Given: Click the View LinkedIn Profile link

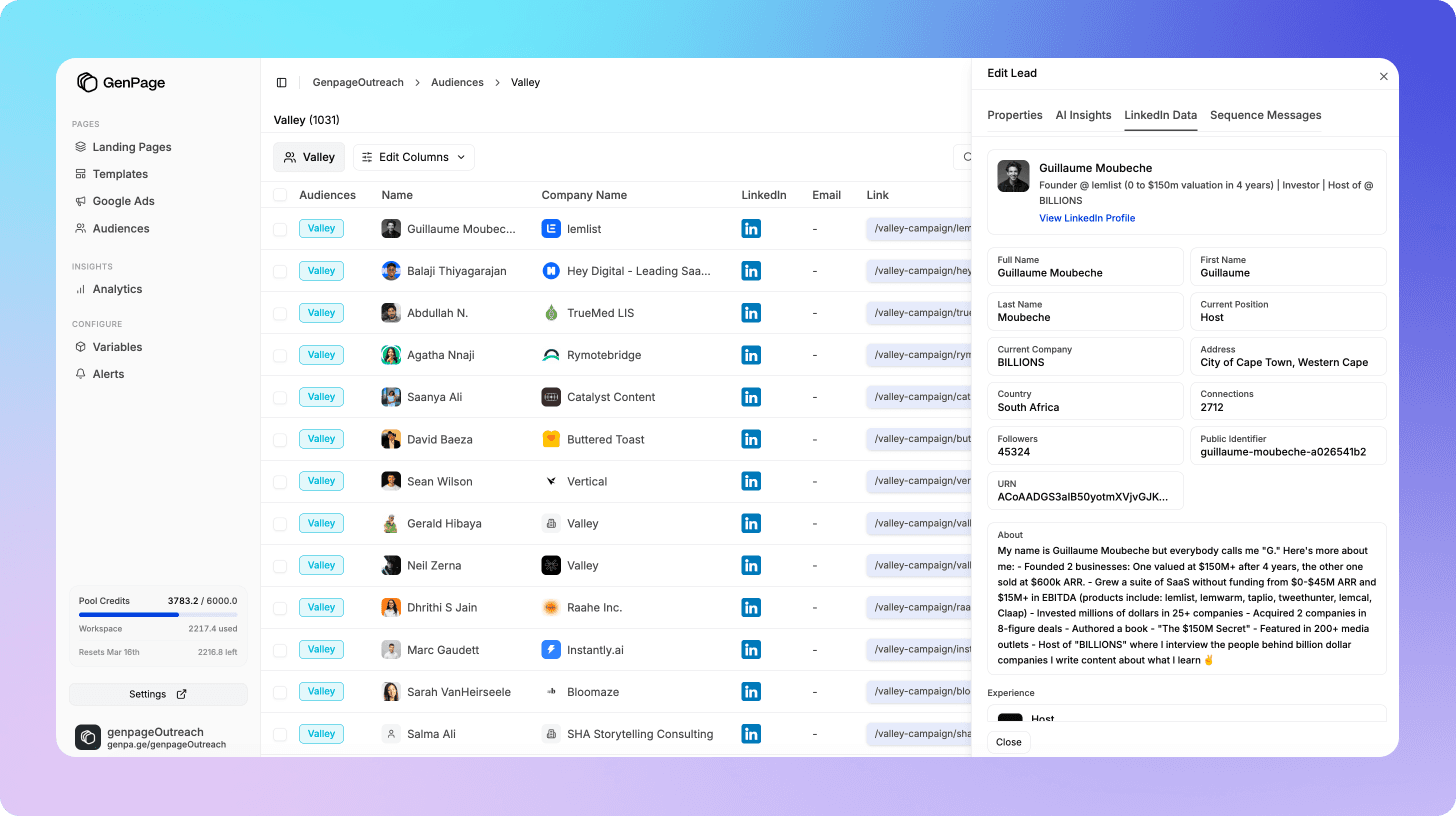Looking at the screenshot, I should click(x=1087, y=218).
